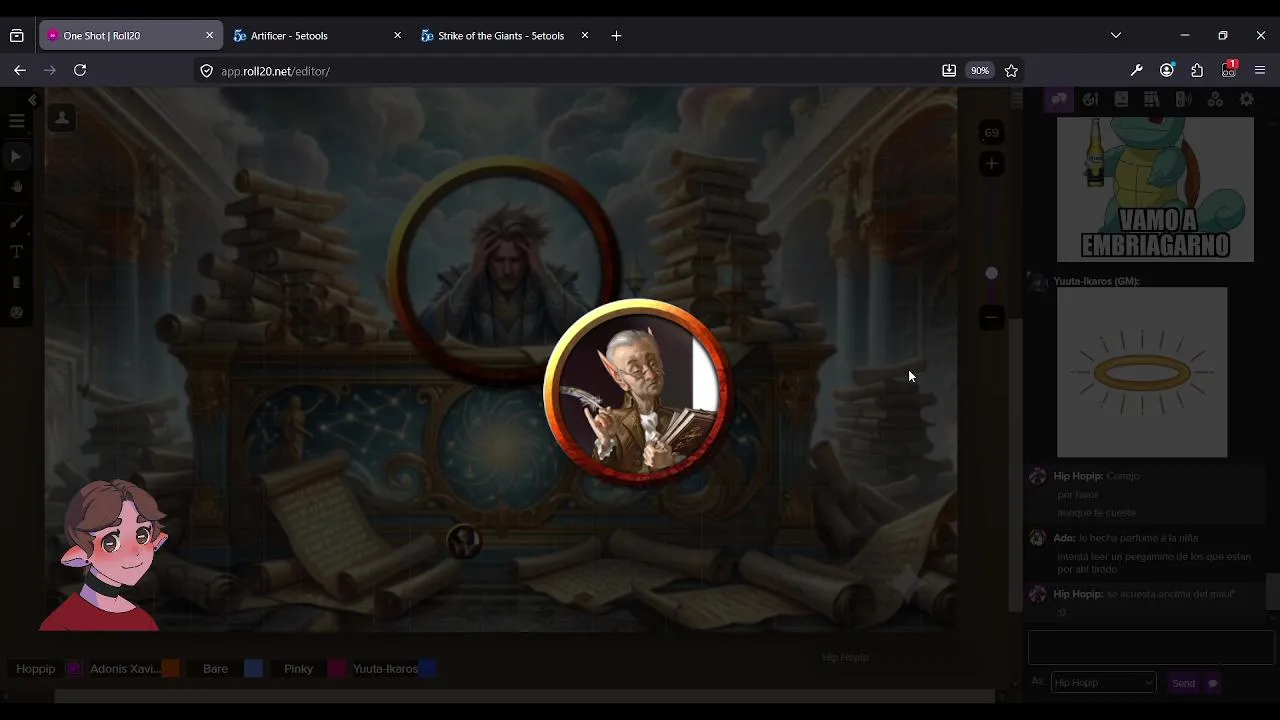
Task: Open the layers menu in toolbar
Action: [x=16, y=121]
